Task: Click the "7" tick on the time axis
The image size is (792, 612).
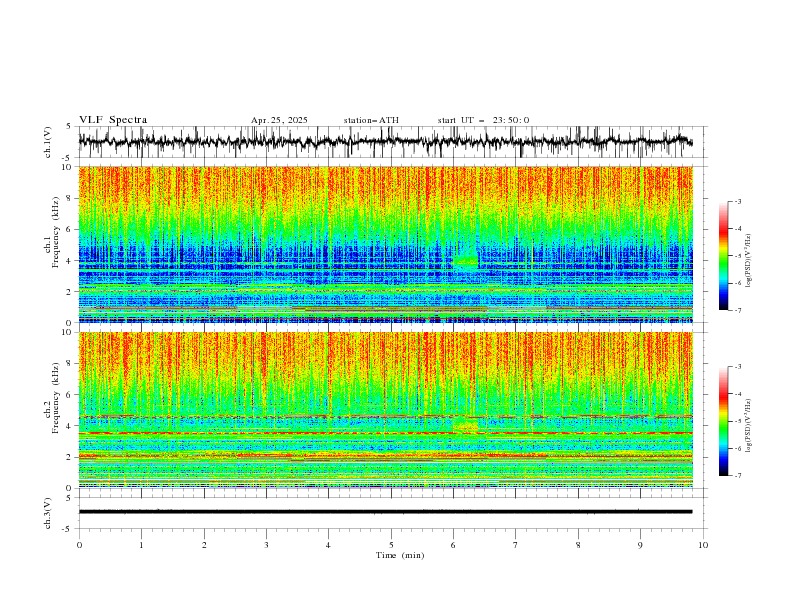Action: 516,545
